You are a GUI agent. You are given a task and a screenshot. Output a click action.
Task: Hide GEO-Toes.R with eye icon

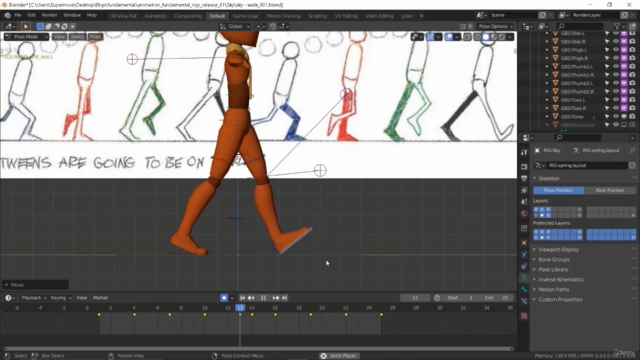click(x=616, y=108)
